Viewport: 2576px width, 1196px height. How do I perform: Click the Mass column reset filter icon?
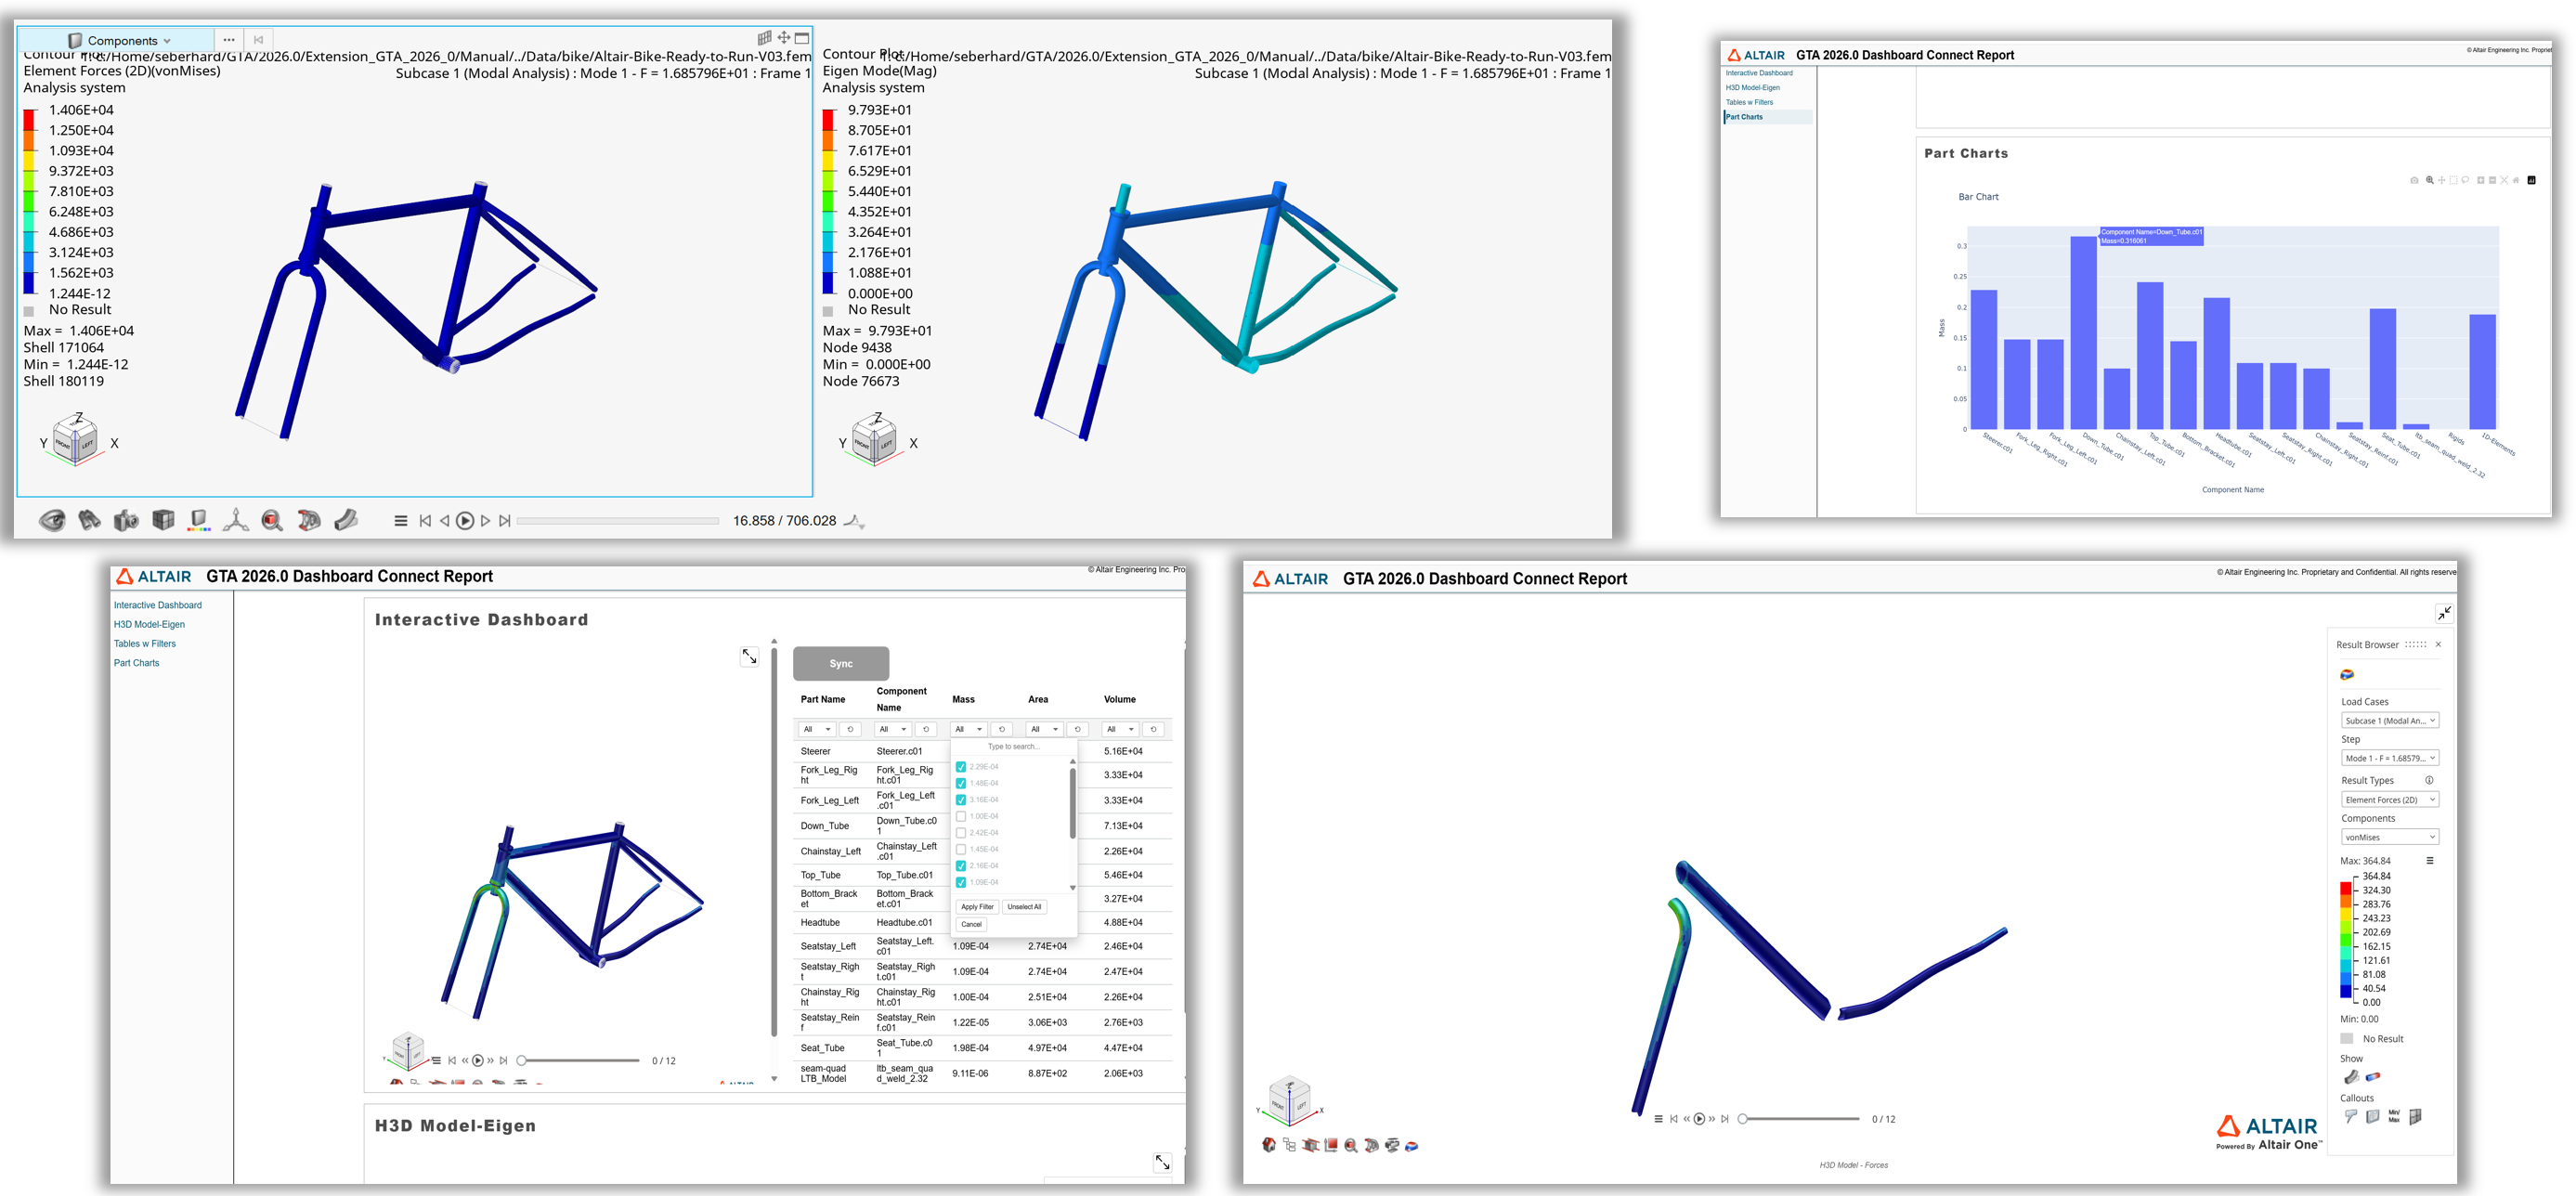[x=1001, y=729]
